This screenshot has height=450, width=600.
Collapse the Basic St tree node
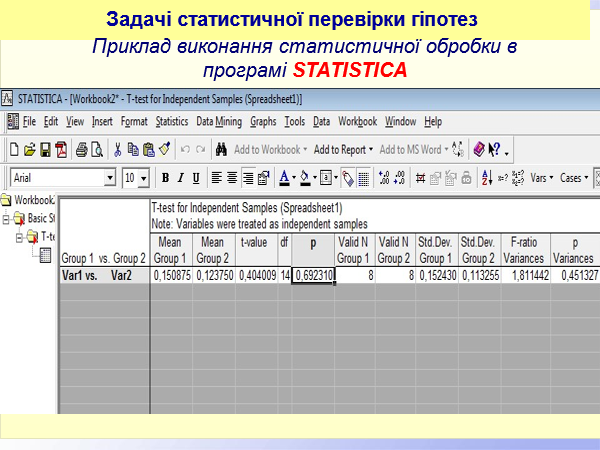pos(6,219)
